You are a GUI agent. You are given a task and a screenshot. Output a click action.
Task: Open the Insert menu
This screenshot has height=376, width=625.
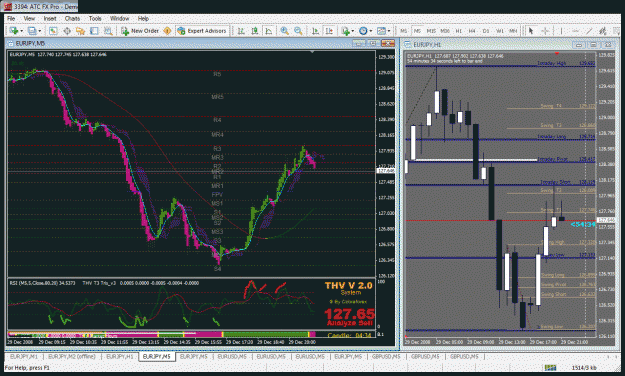pos(50,18)
